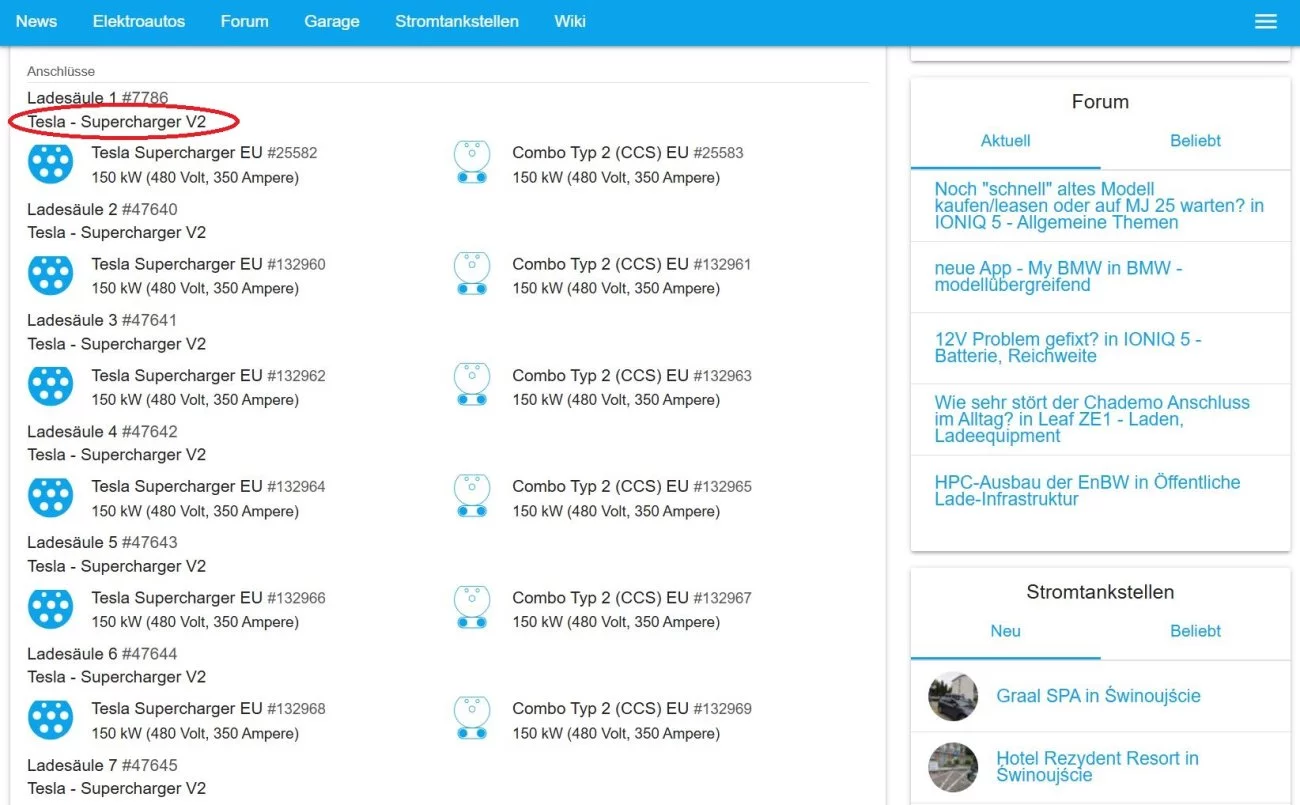Click CCS Combo icon for connector #132969
Image resolution: width=1300 pixels, height=805 pixels.
click(471, 719)
